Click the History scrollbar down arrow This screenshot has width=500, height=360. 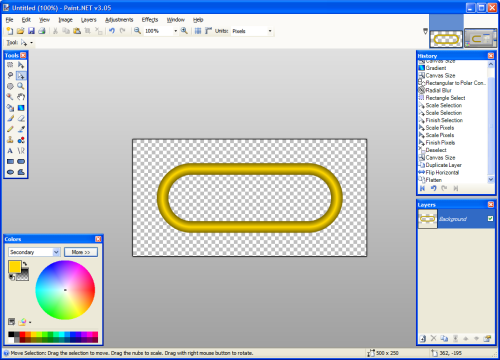click(491, 179)
